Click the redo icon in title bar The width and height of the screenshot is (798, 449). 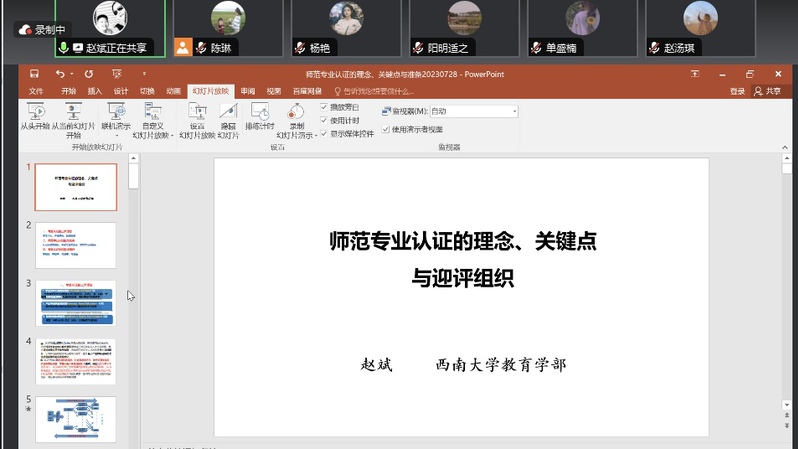pos(89,74)
